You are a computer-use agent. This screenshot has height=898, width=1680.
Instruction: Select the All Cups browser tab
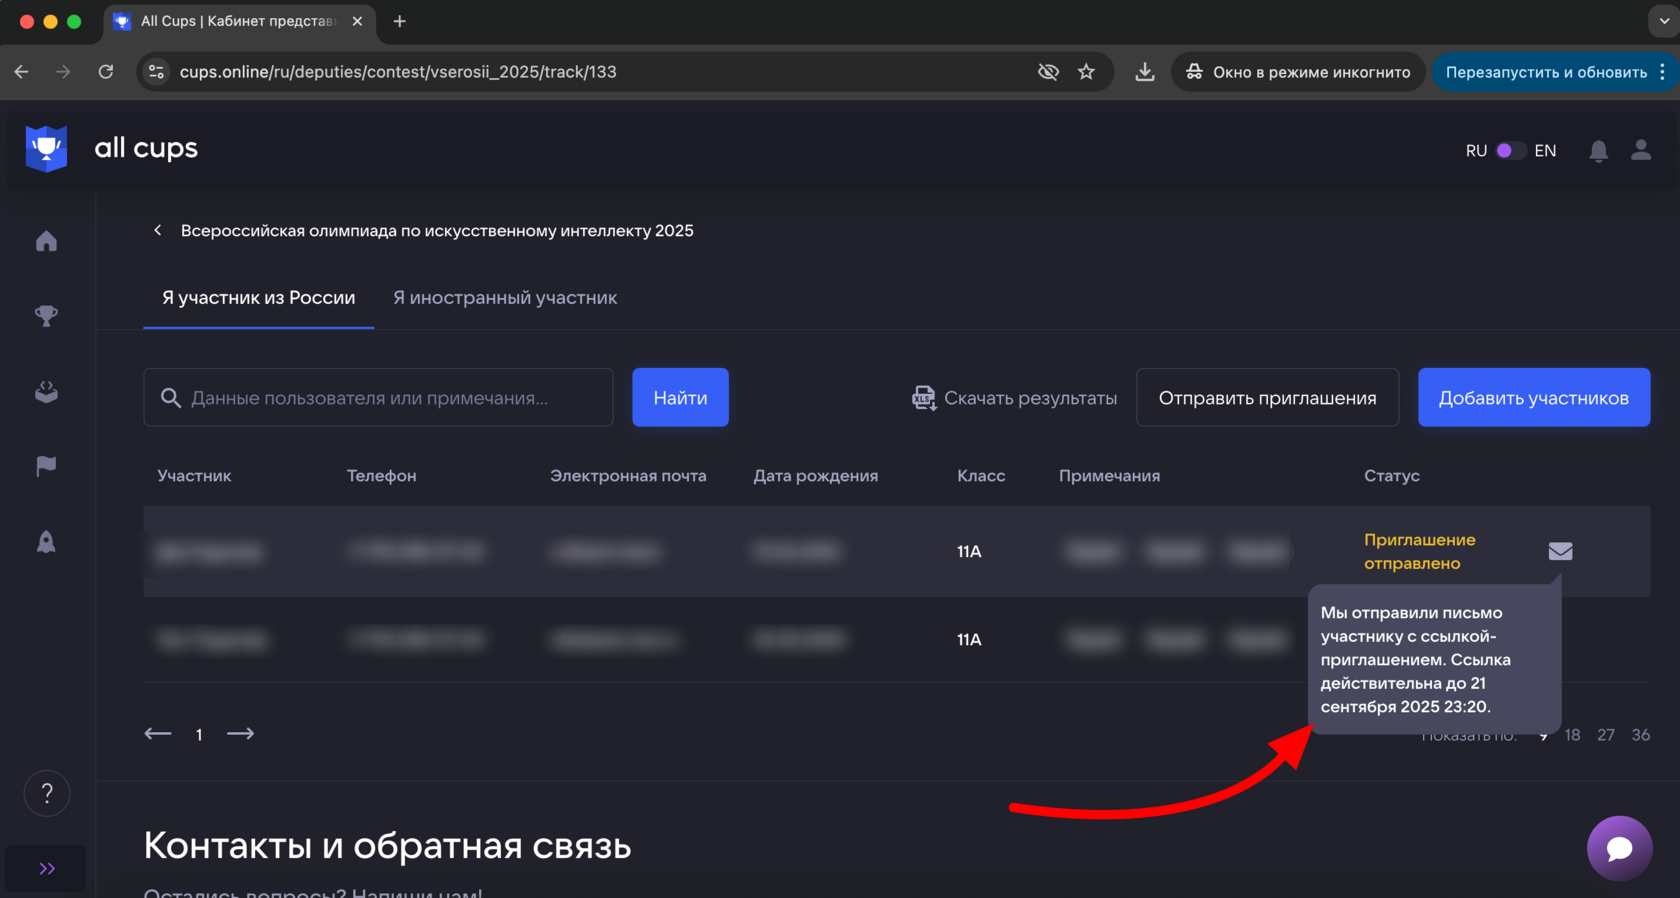point(238,21)
